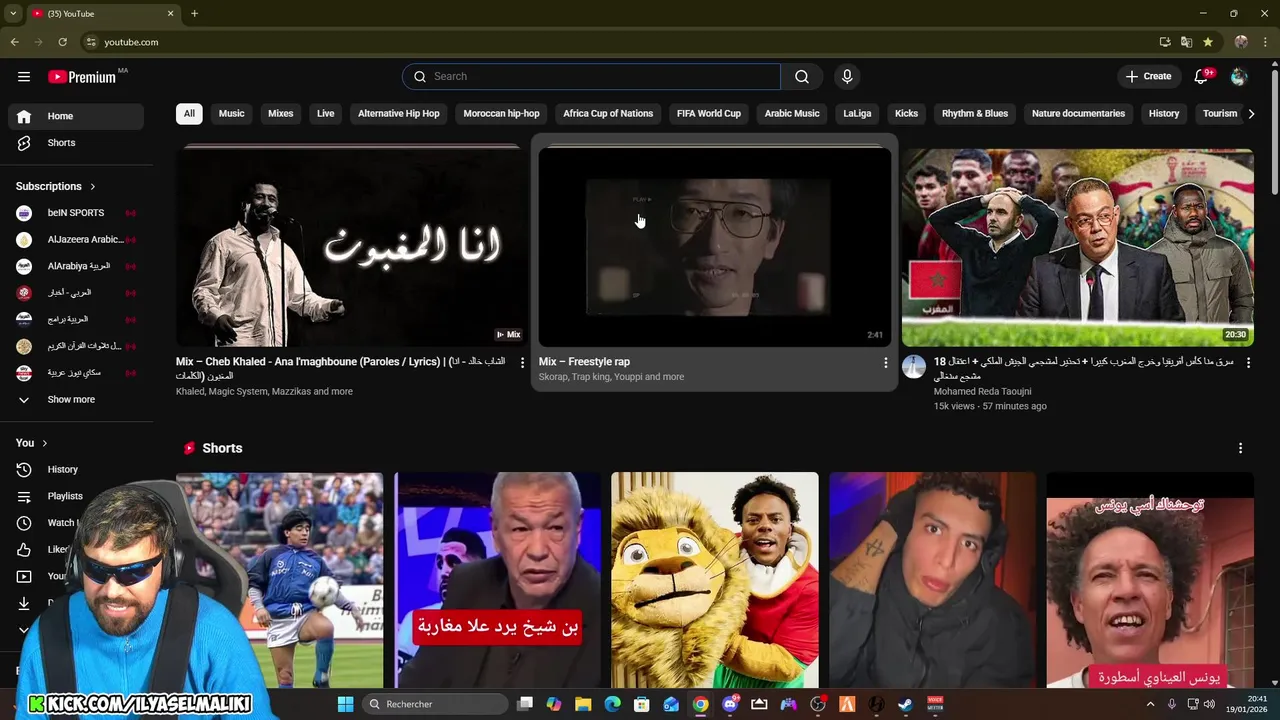Select the Arabic Music chip
The width and height of the screenshot is (1280, 720).
(x=792, y=114)
